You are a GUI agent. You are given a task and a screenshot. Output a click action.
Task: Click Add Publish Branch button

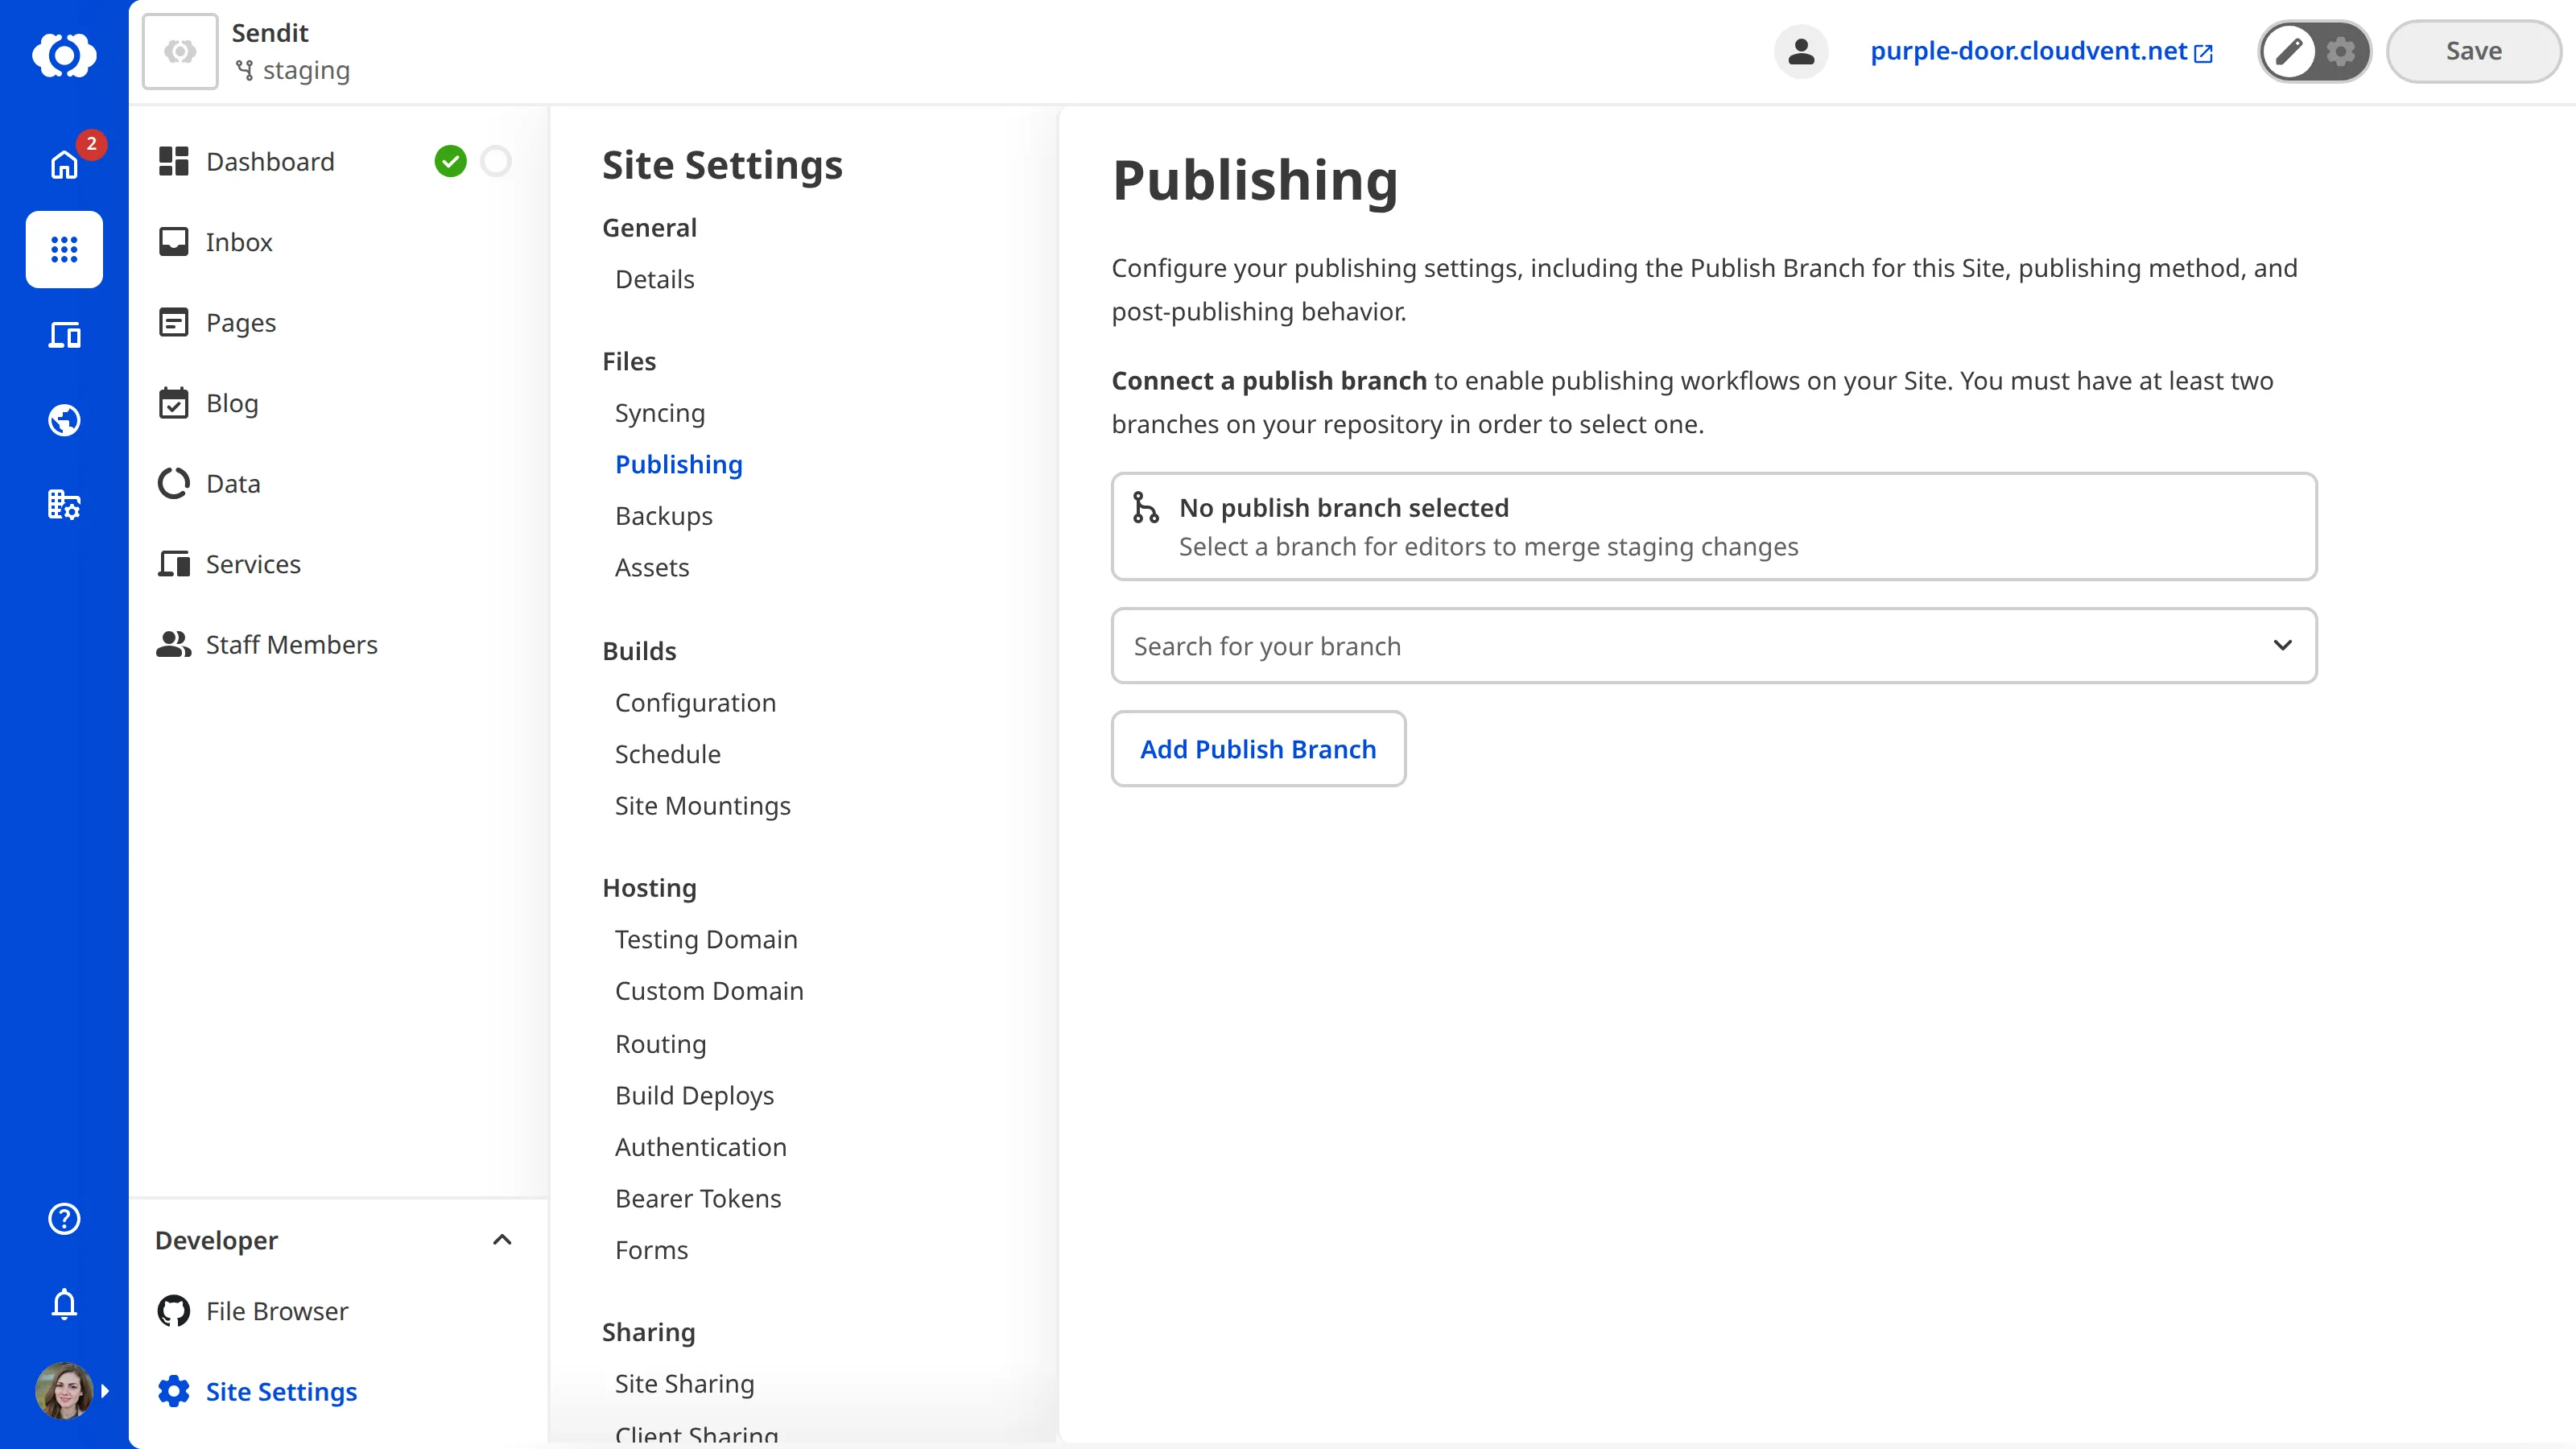(x=1258, y=748)
